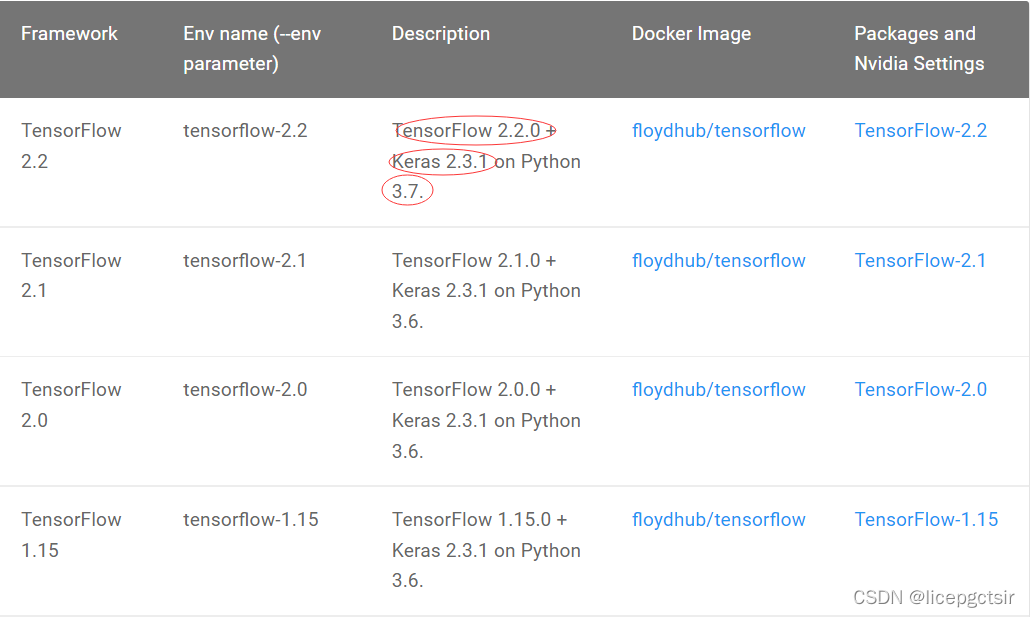Select the description for TensorFlow 2.0
The width and height of the screenshot is (1030, 617).
point(486,420)
